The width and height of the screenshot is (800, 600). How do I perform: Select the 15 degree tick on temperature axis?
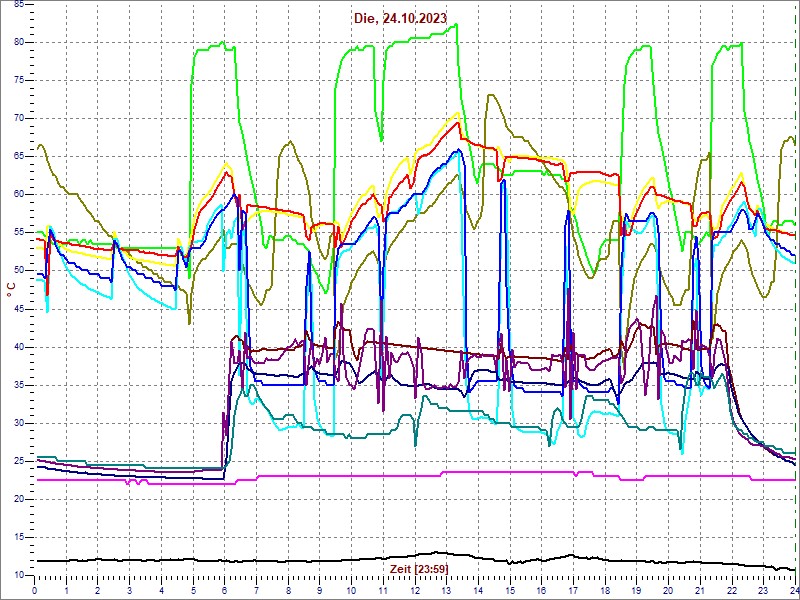coord(18,538)
